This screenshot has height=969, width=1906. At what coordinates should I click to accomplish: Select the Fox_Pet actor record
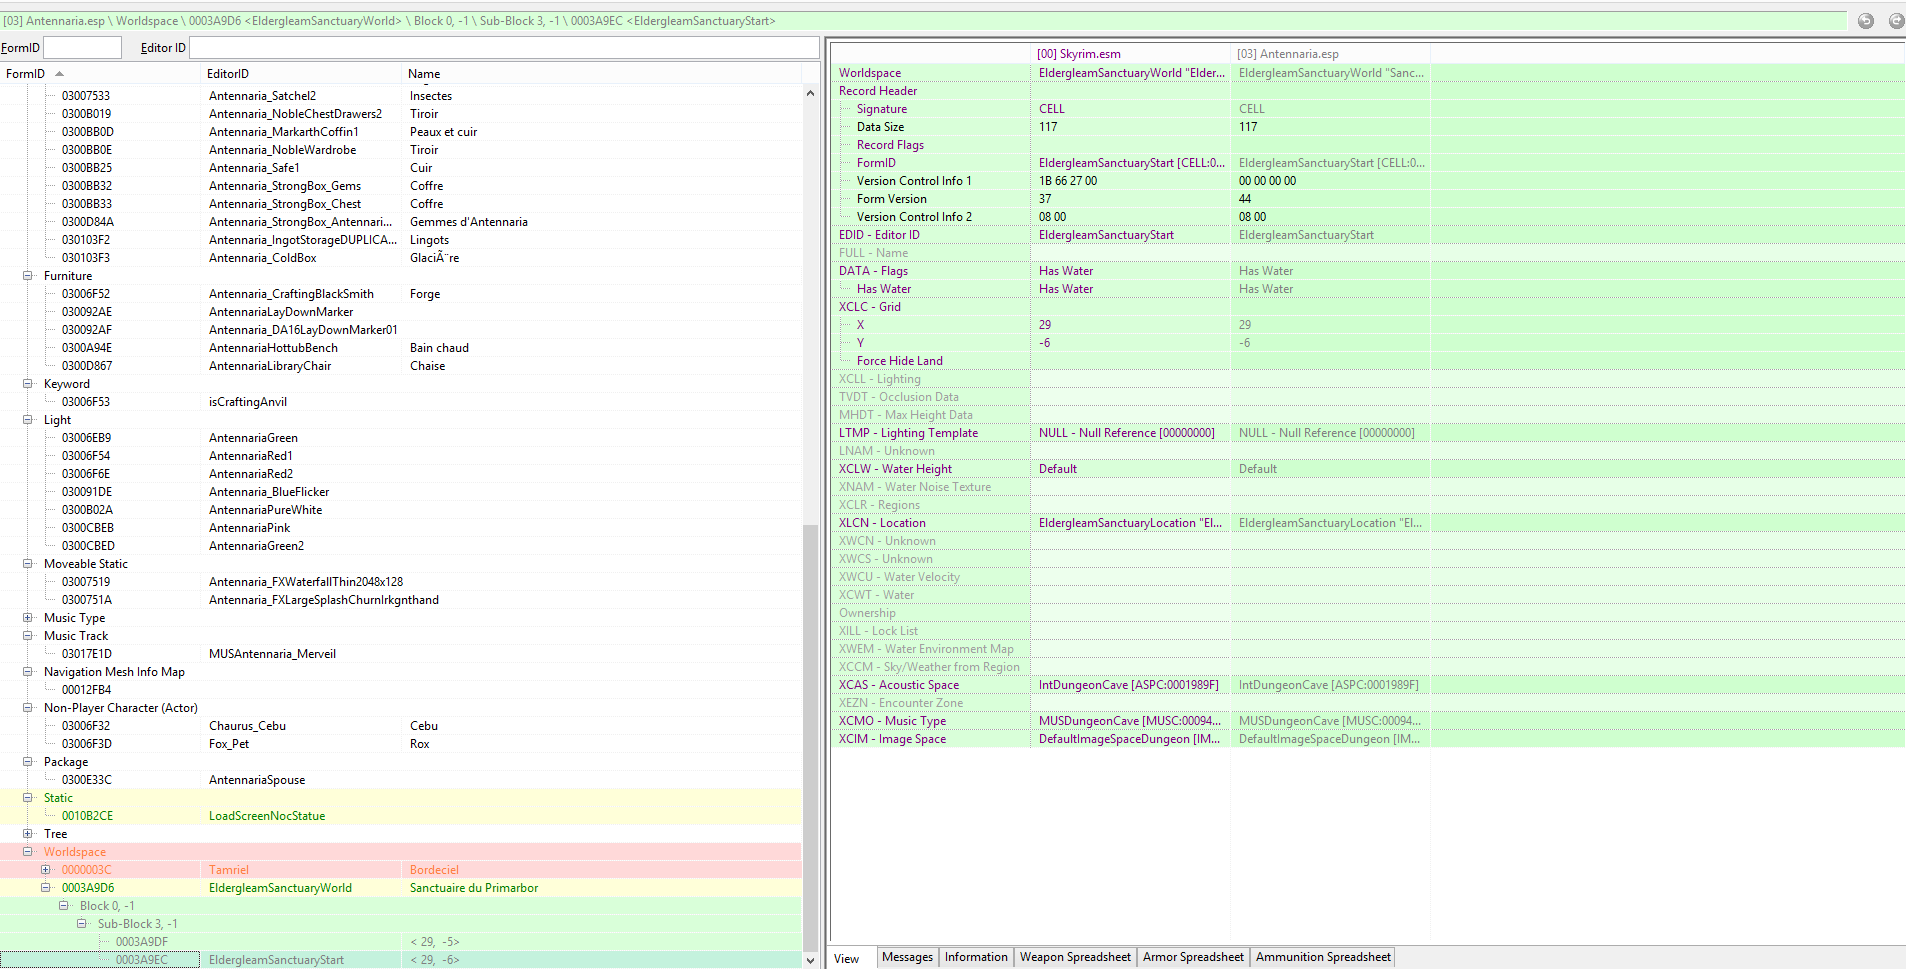click(229, 744)
